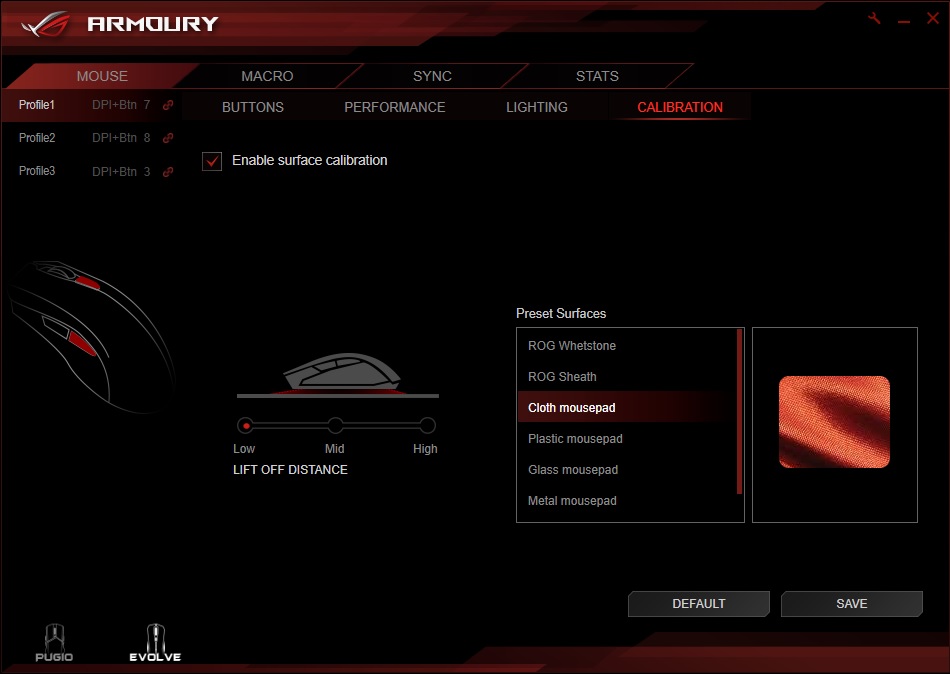Click the DEFAULT button
Image resolution: width=950 pixels, height=674 pixels.
pyautogui.click(x=699, y=604)
